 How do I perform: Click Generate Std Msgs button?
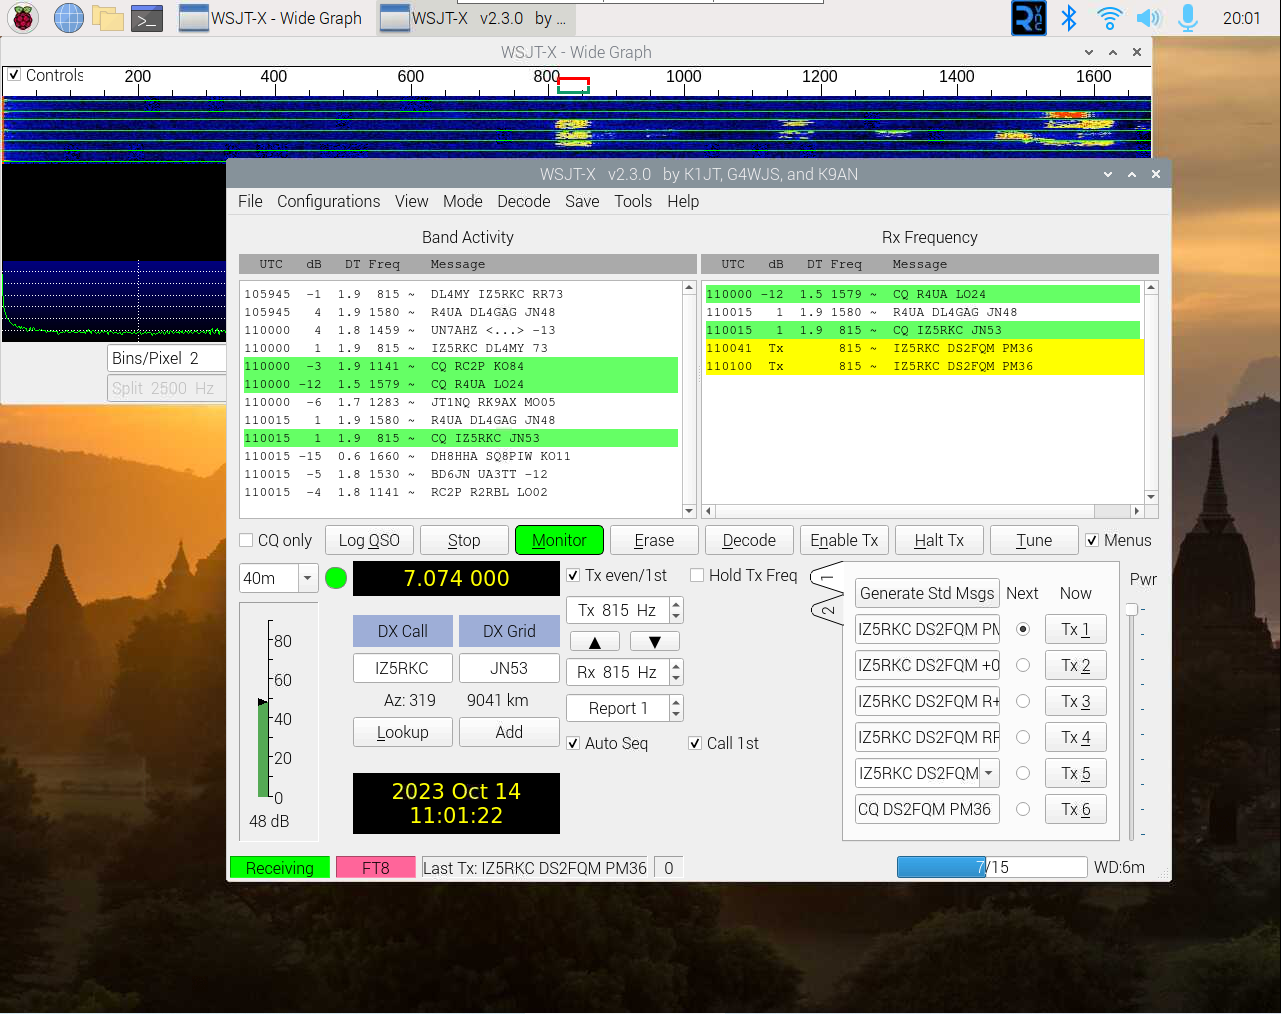927,593
